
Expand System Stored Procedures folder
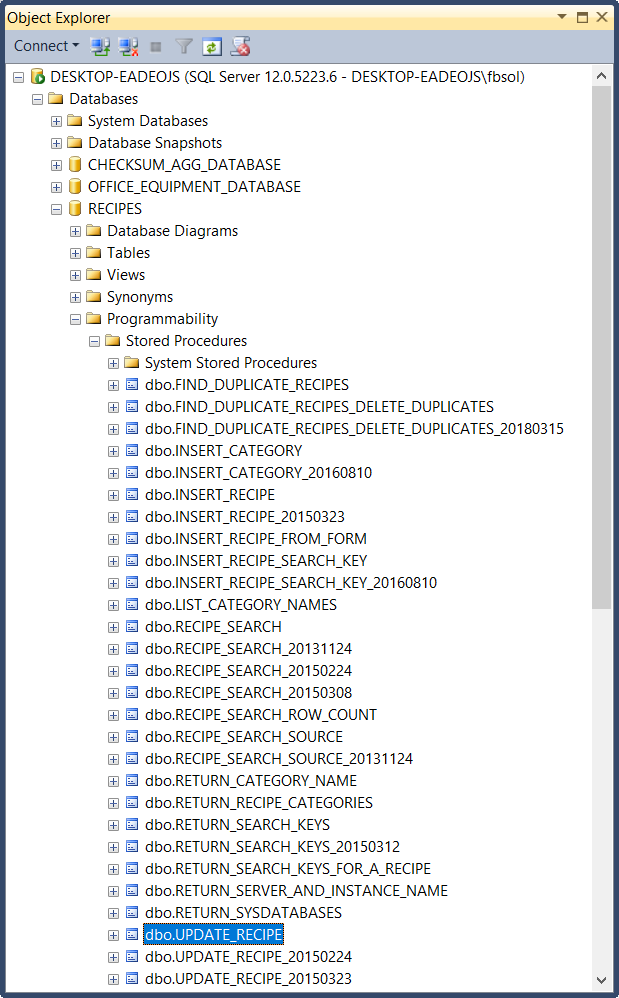coord(113,363)
